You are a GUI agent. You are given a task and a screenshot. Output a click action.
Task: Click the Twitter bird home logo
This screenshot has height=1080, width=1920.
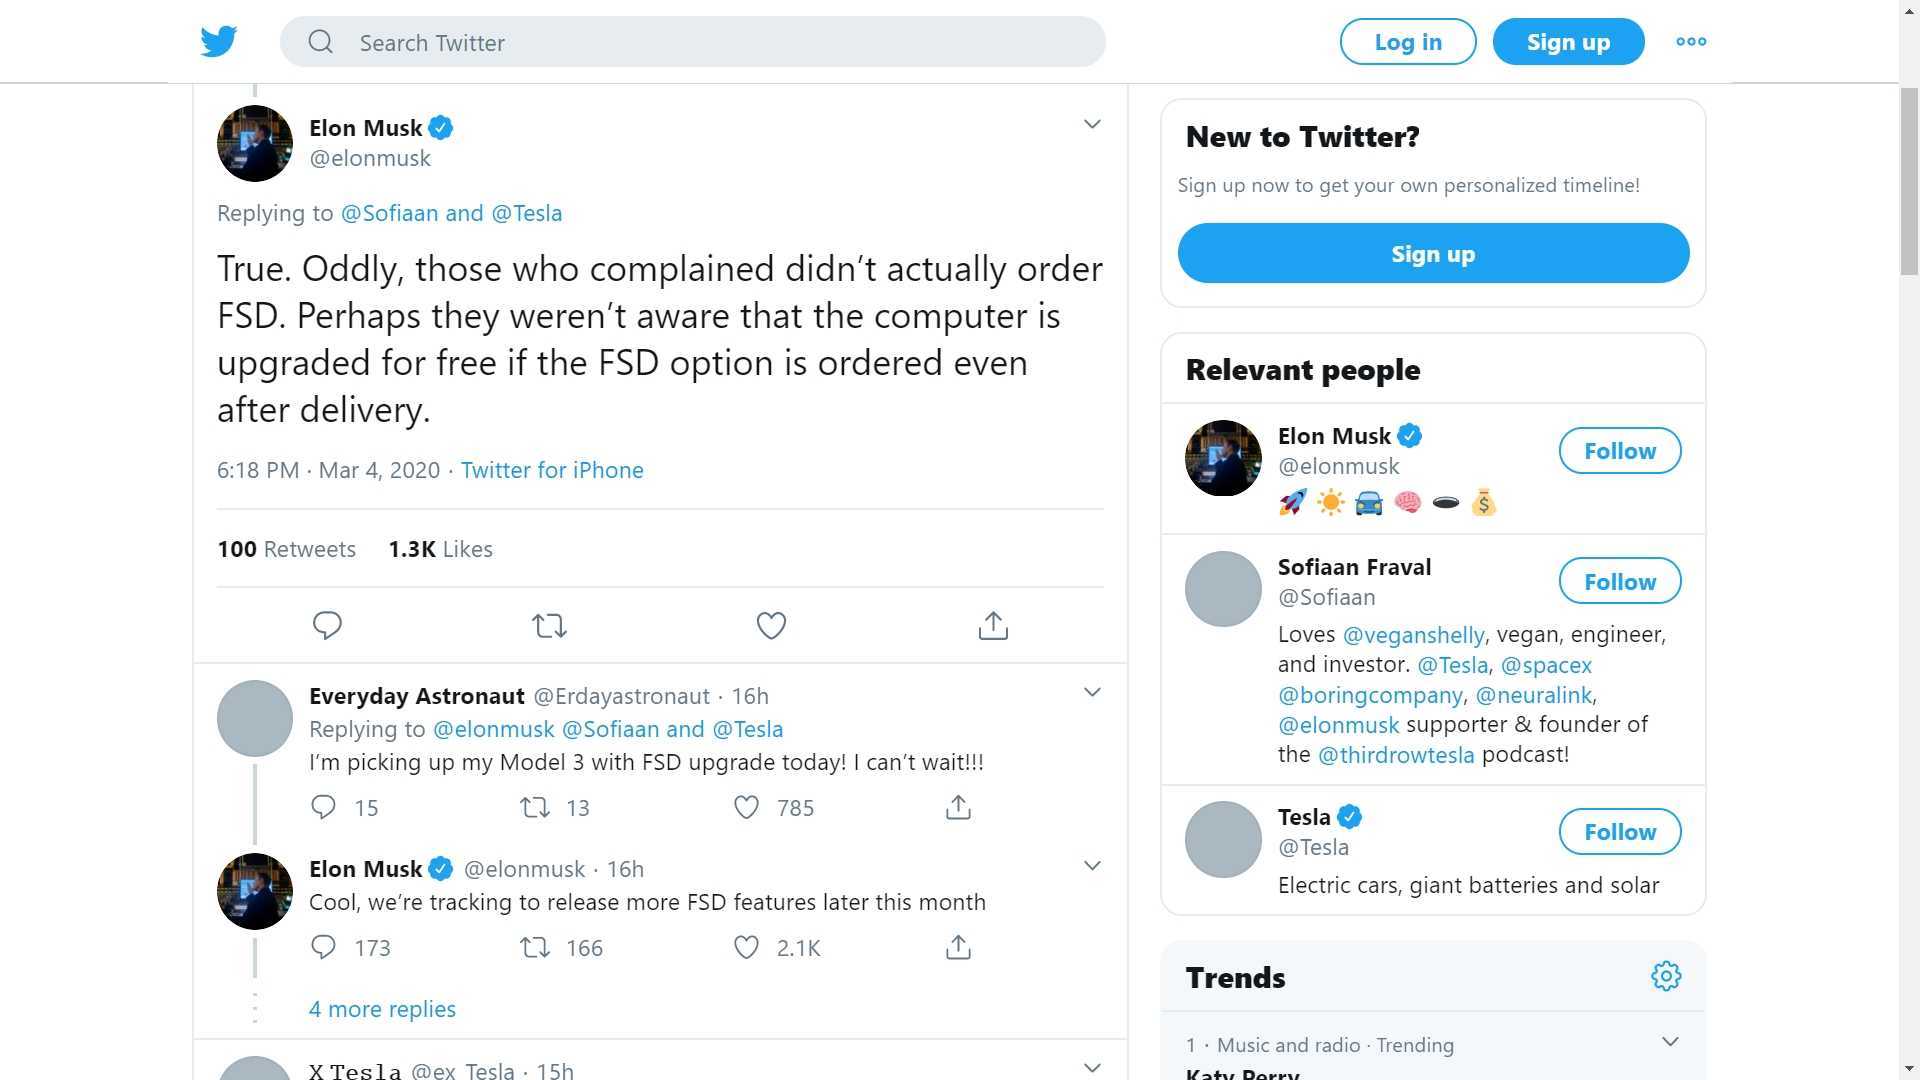(x=218, y=42)
